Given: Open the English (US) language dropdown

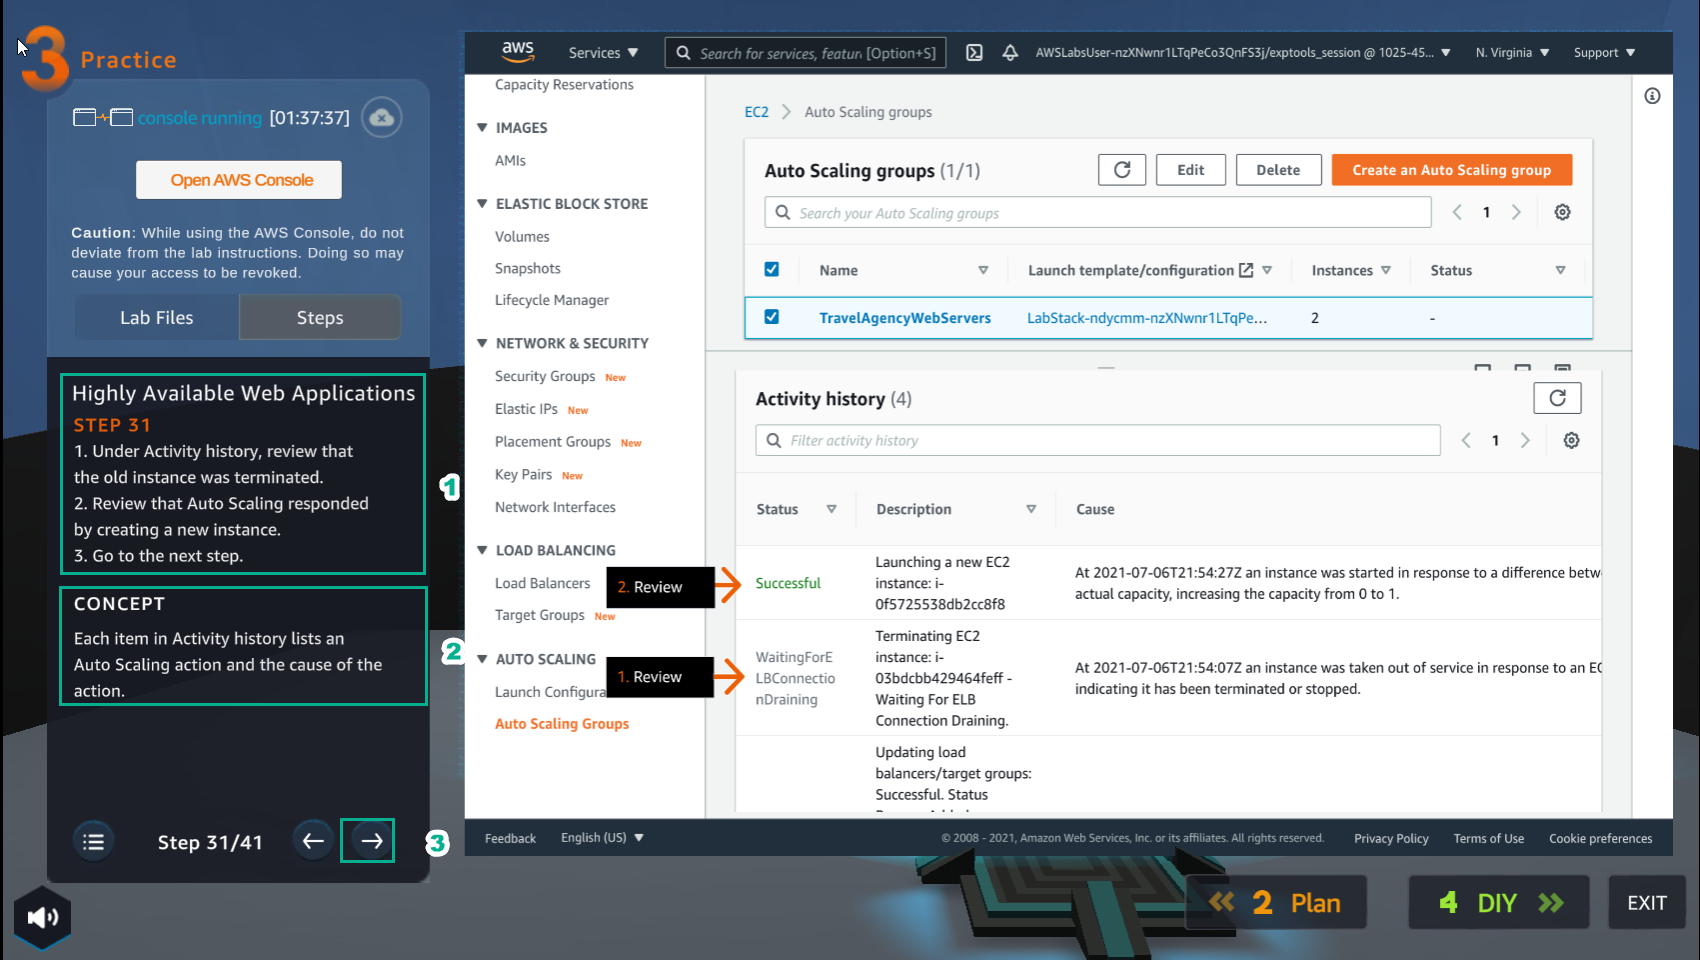Looking at the screenshot, I should click(x=602, y=838).
